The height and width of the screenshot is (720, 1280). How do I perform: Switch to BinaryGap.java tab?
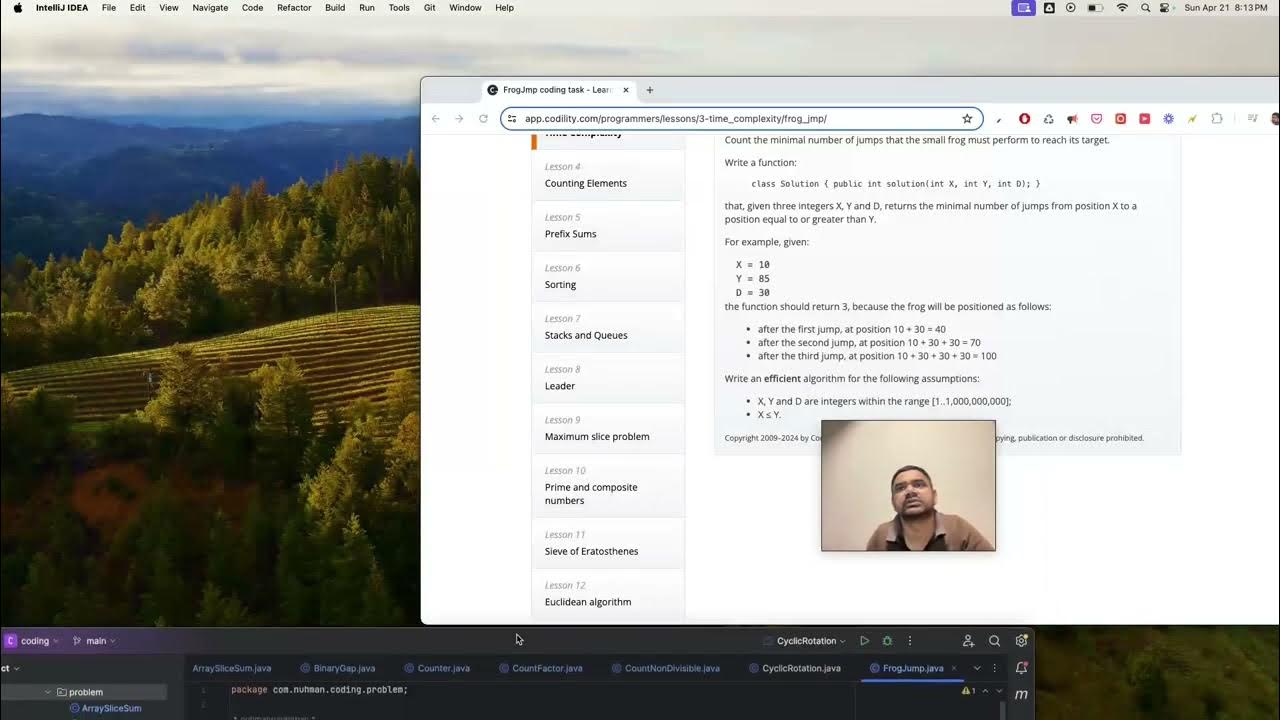coord(337,668)
